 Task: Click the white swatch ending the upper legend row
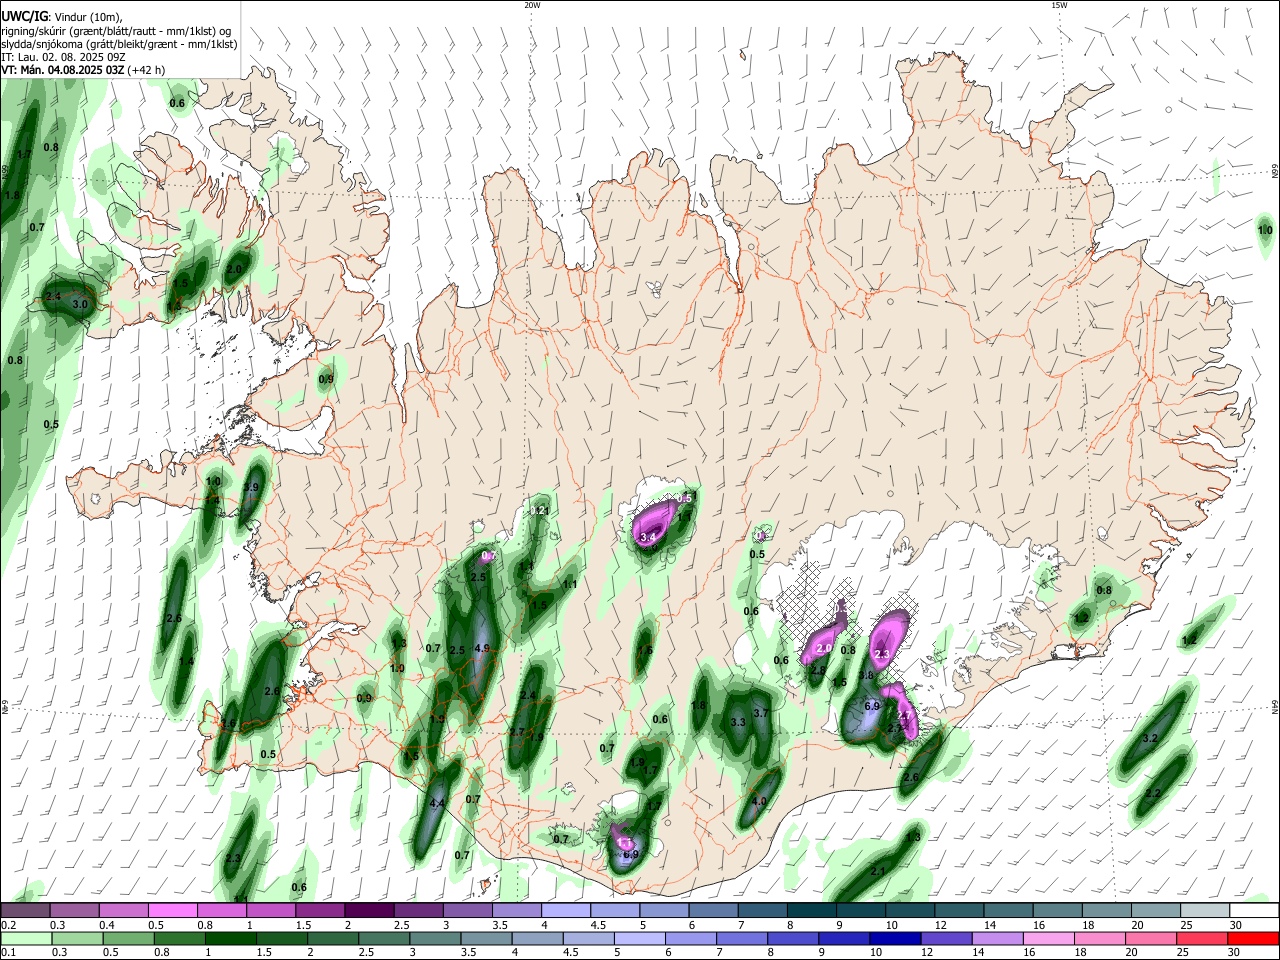[1255, 910]
